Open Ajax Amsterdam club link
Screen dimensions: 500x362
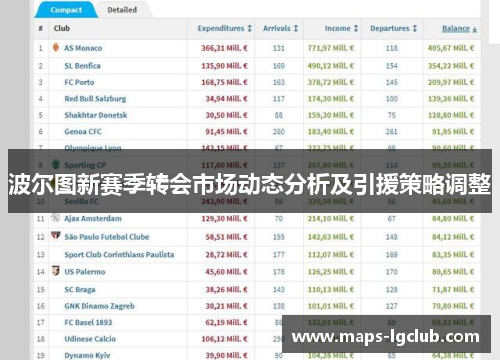(93, 219)
